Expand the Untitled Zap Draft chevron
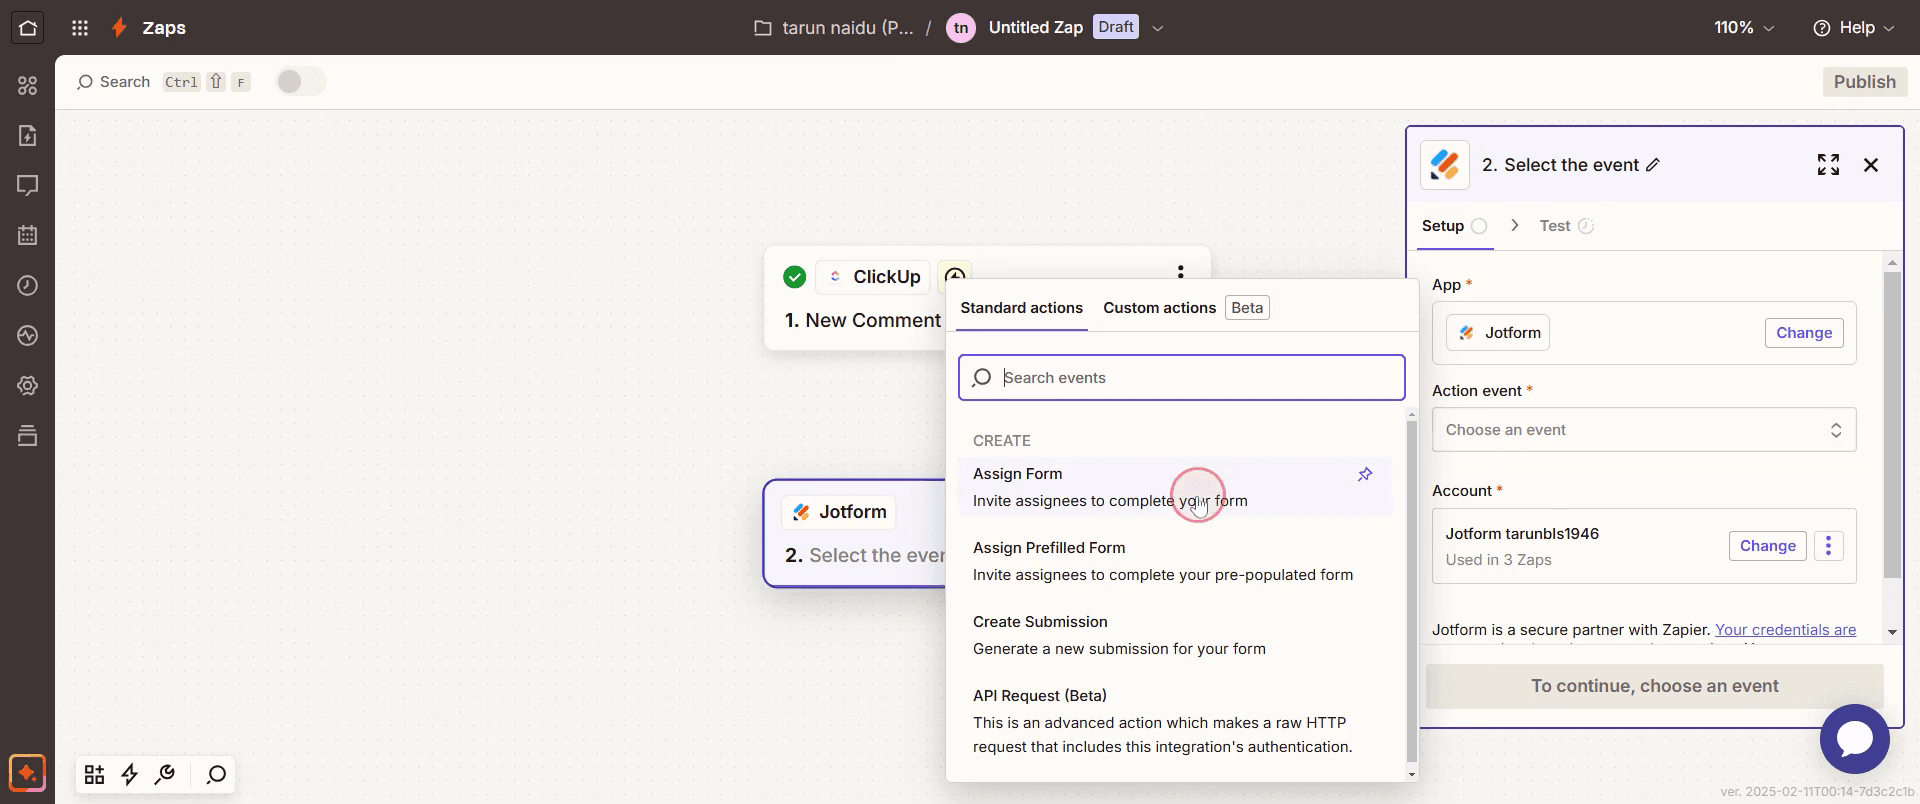Image resolution: width=1920 pixels, height=804 pixels. tap(1158, 28)
